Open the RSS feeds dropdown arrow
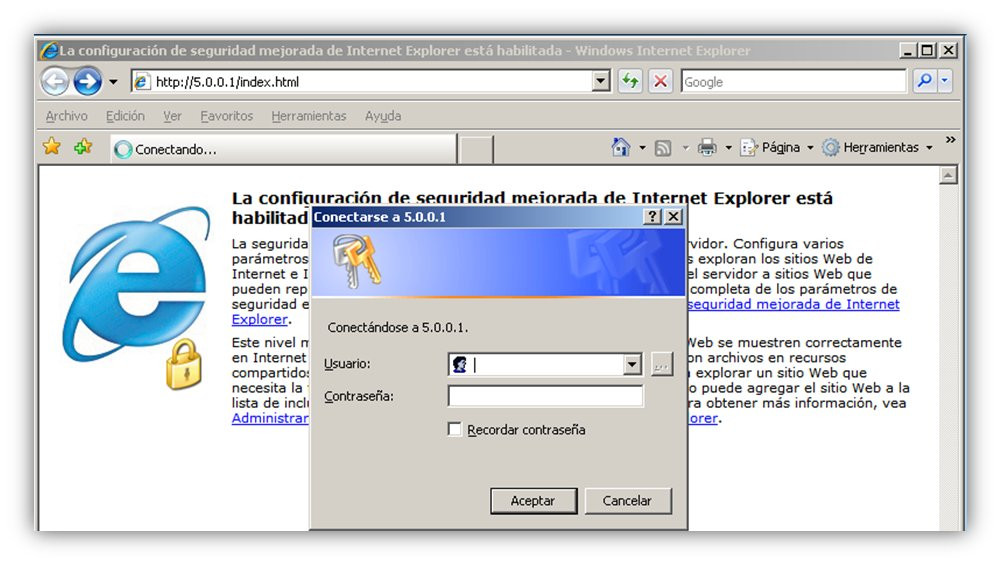This screenshot has height=565, width=1001. point(686,148)
